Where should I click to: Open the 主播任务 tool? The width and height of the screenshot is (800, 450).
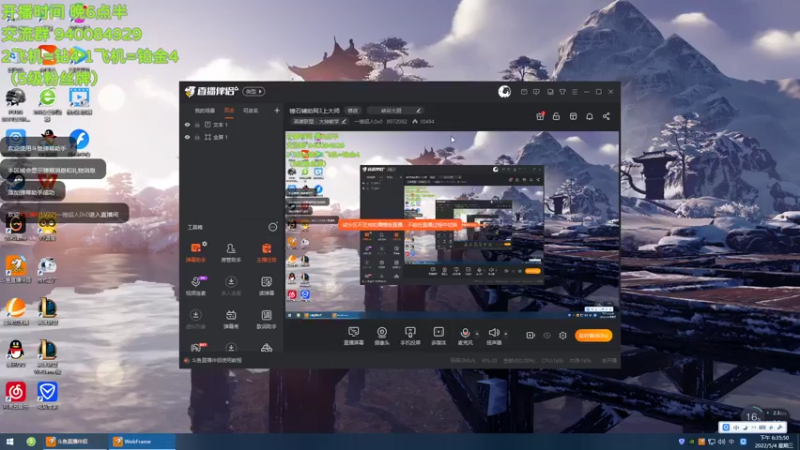[266, 252]
